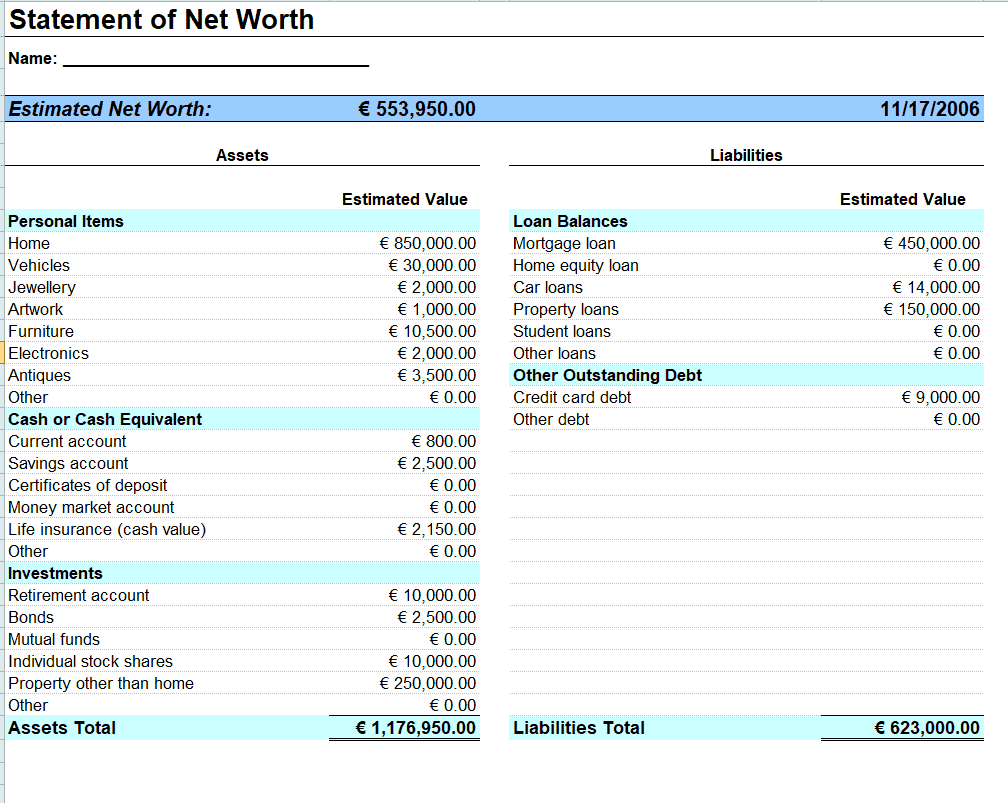This screenshot has height=803, width=1008.
Task: Click the Assets Total amount cell
Action: point(415,728)
